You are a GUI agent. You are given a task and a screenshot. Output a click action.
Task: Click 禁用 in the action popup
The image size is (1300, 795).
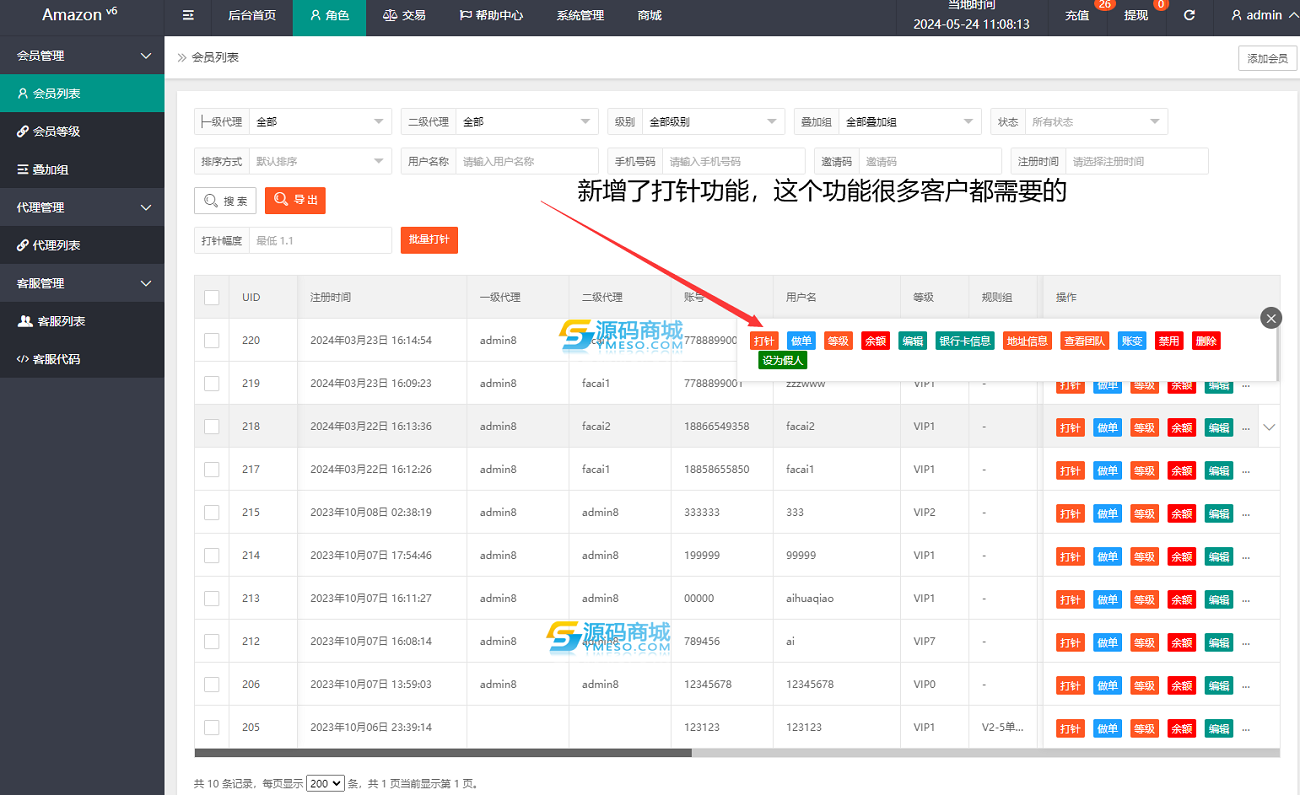coord(1169,341)
